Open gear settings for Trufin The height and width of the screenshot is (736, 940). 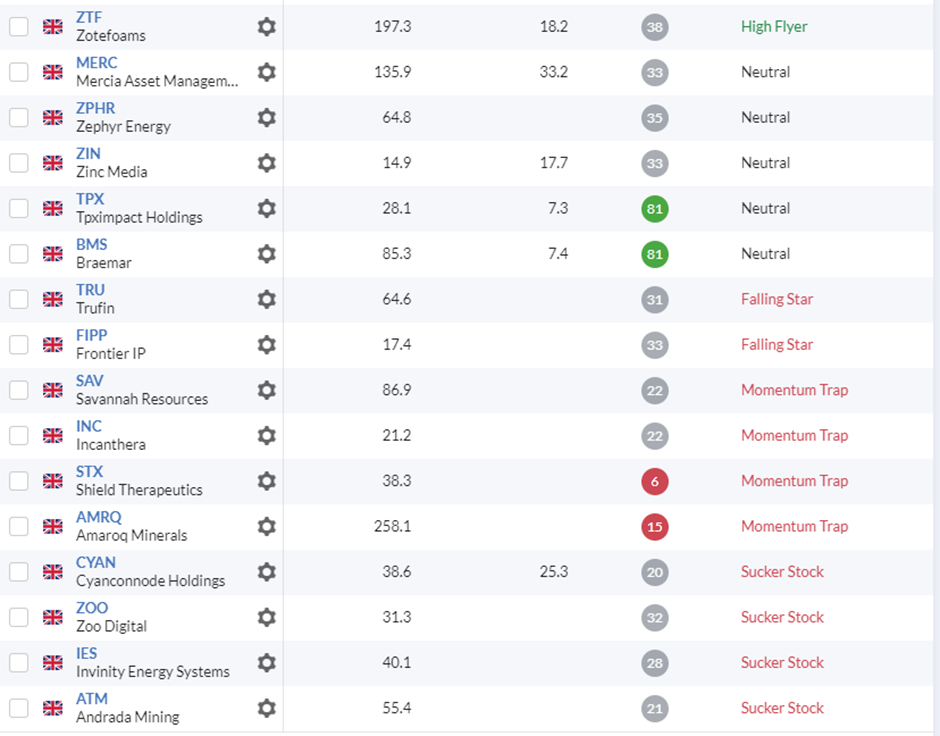pyautogui.click(x=267, y=299)
